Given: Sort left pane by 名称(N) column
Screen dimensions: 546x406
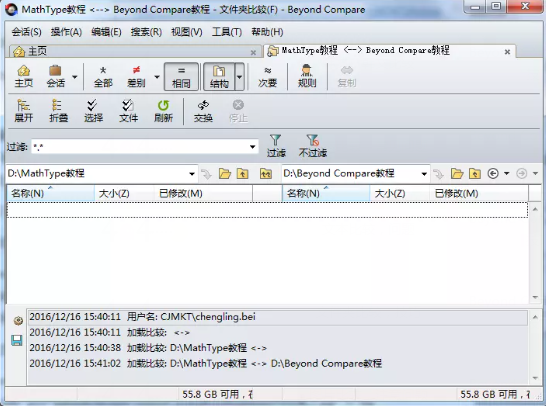Looking at the screenshot, I should 51,193.
